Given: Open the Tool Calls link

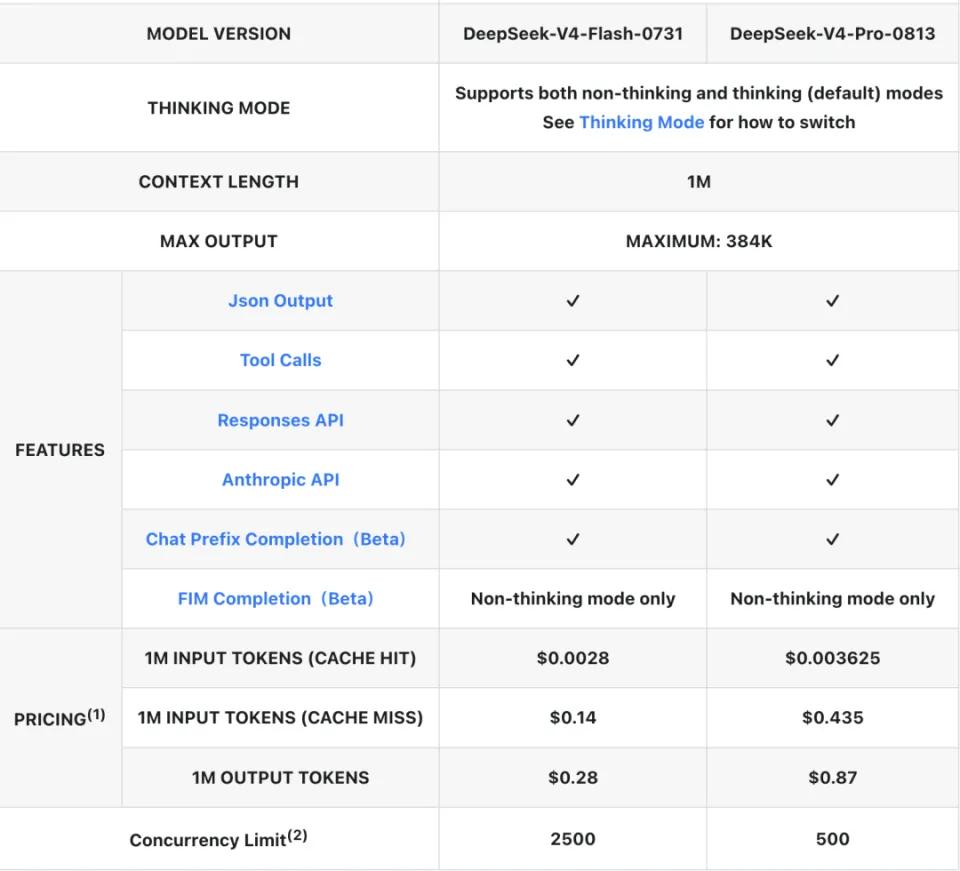Looking at the screenshot, I should click(x=280, y=360).
